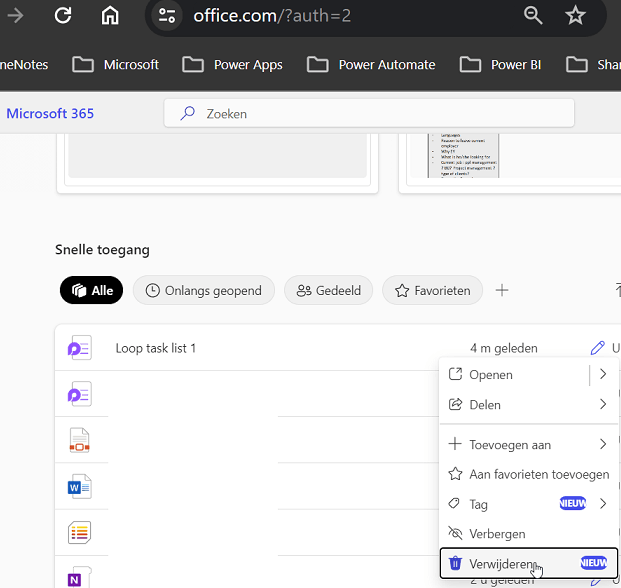Screen dimensions: 621x588
Task: Click the upload arrow icon right of filters
Action: (x=617, y=290)
